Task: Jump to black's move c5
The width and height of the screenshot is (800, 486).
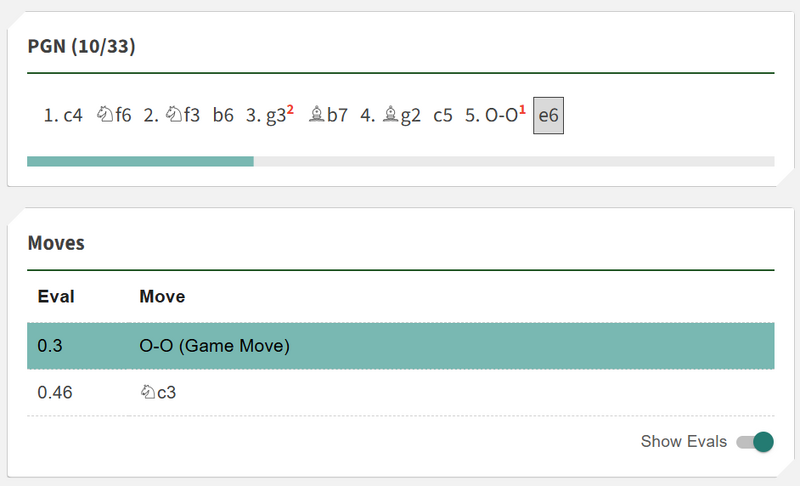Action: (443, 115)
